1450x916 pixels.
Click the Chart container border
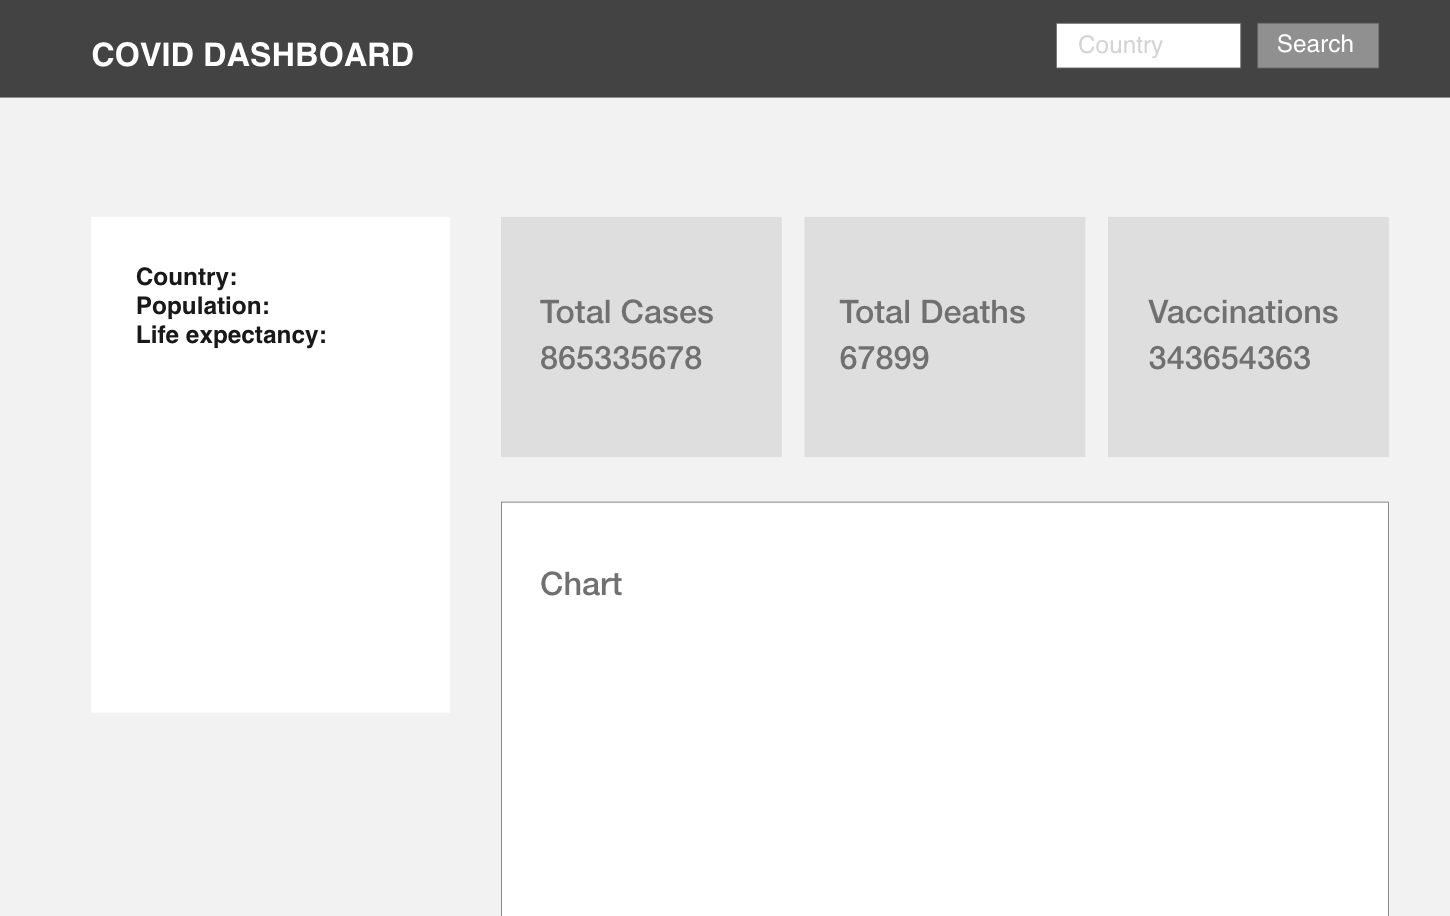coord(944,504)
